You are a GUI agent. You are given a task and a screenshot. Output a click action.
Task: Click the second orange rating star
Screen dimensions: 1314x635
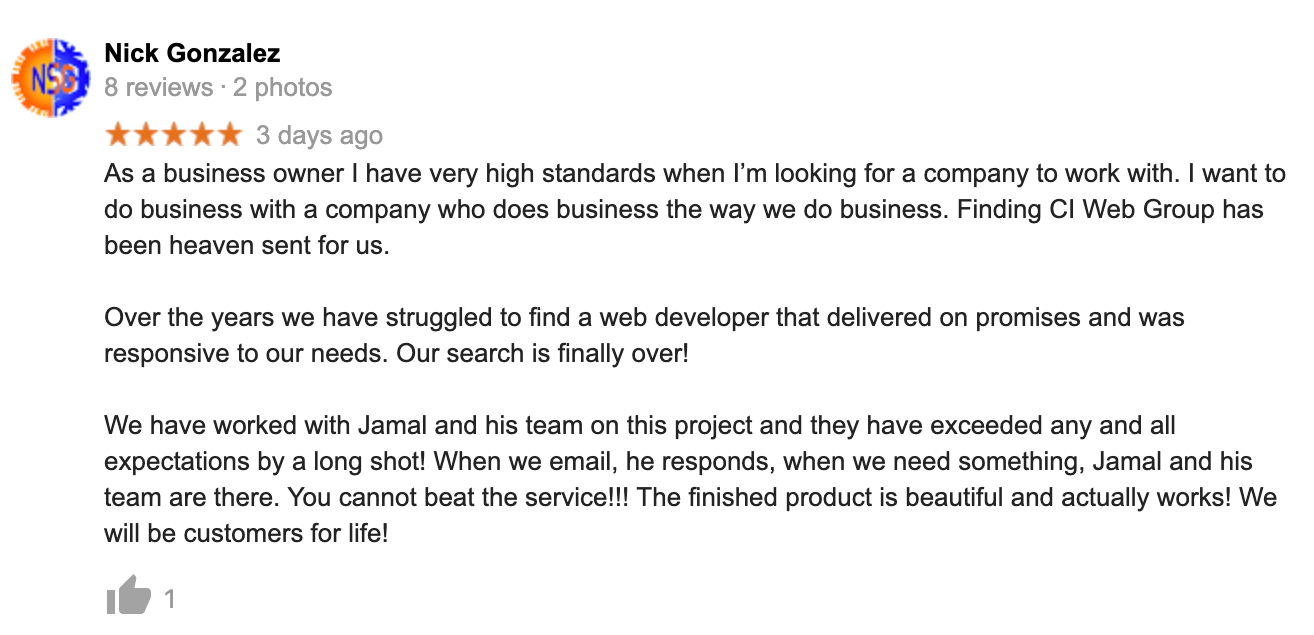[146, 133]
